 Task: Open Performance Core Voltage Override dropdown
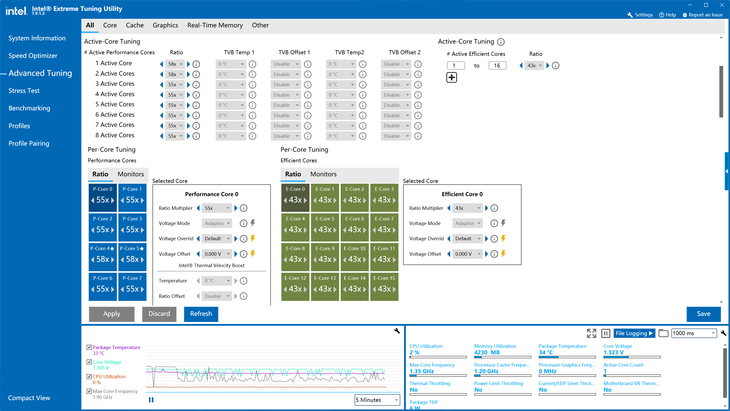[217, 238]
